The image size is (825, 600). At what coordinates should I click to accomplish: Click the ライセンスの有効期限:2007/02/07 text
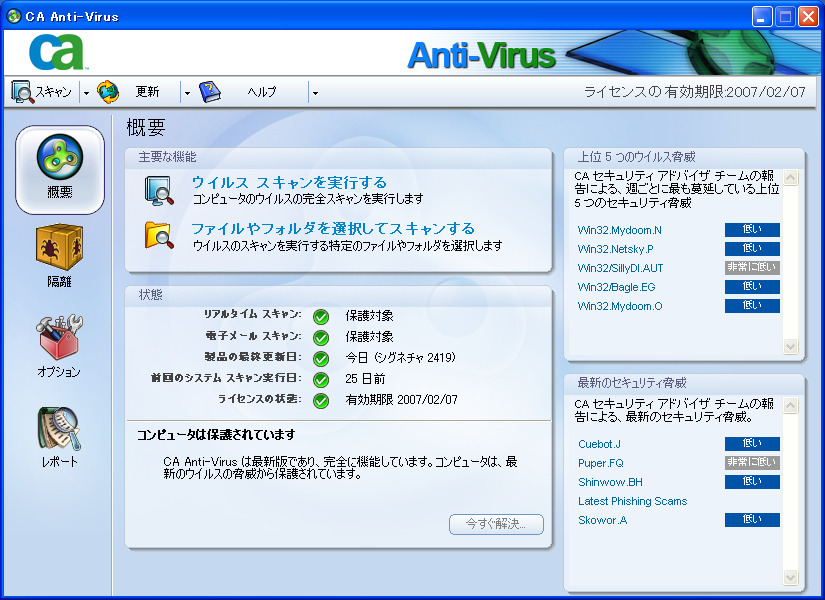[x=695, y=92]
